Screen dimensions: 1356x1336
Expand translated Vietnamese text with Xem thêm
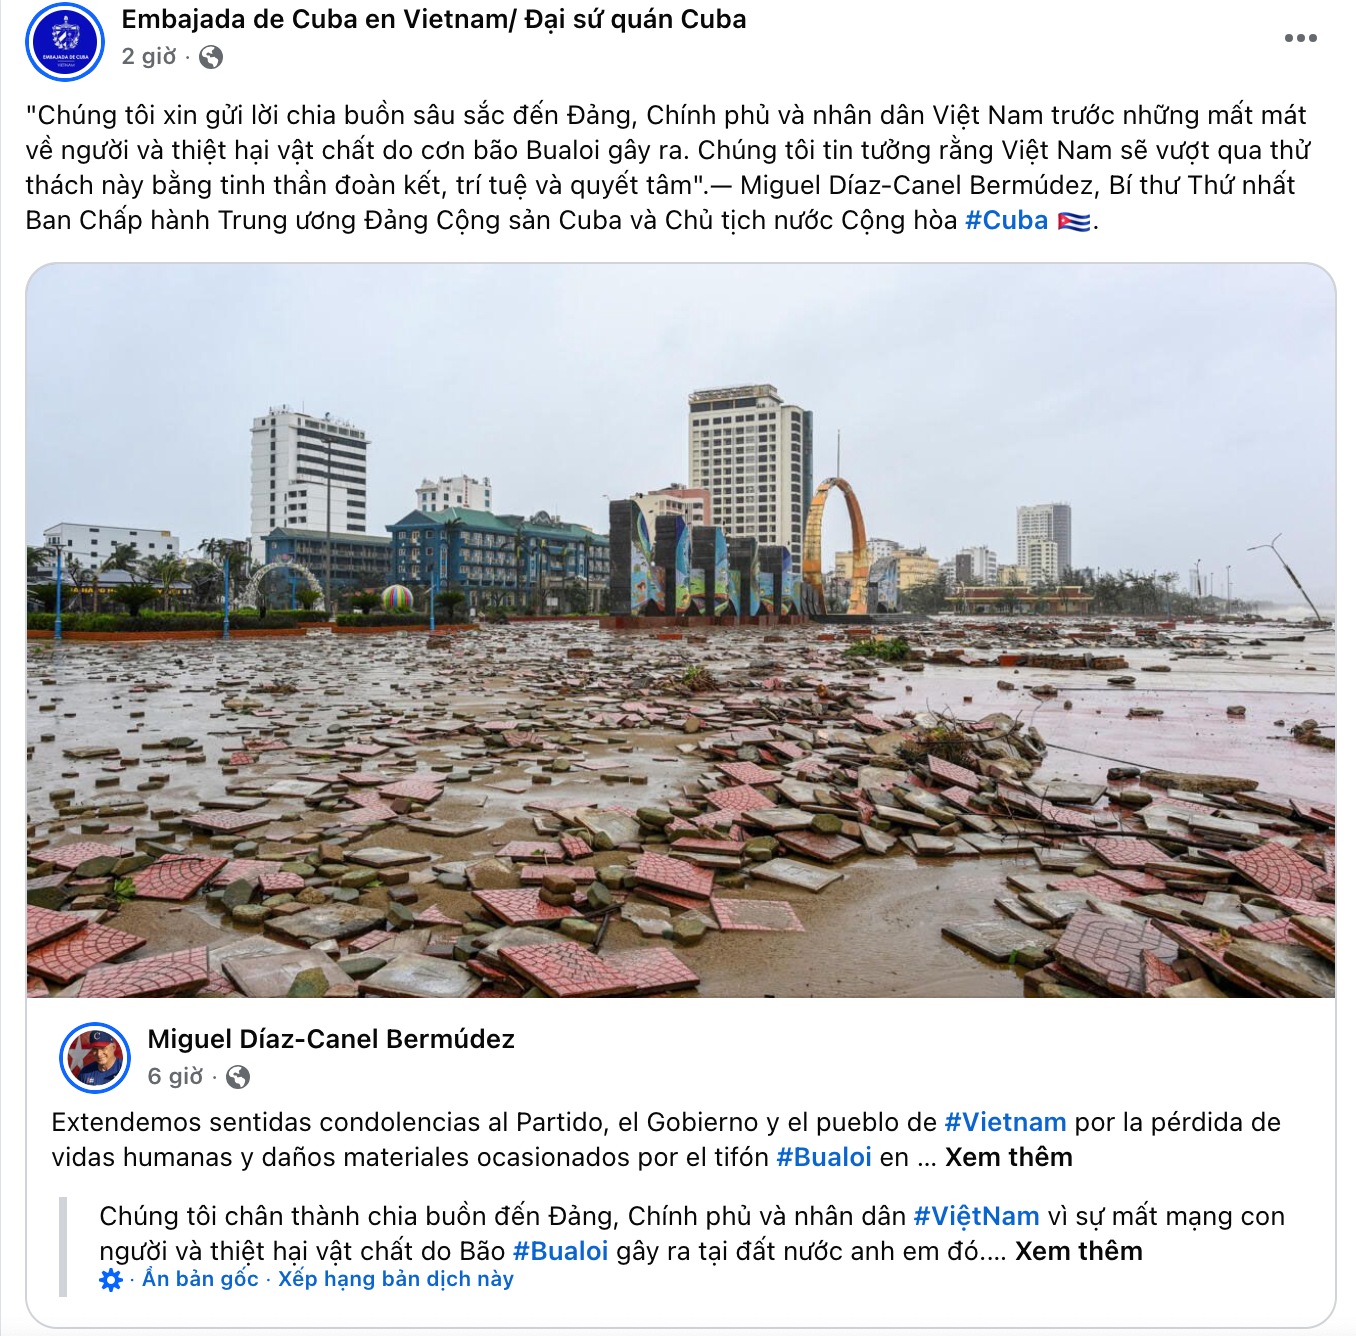[1078, 1251]
